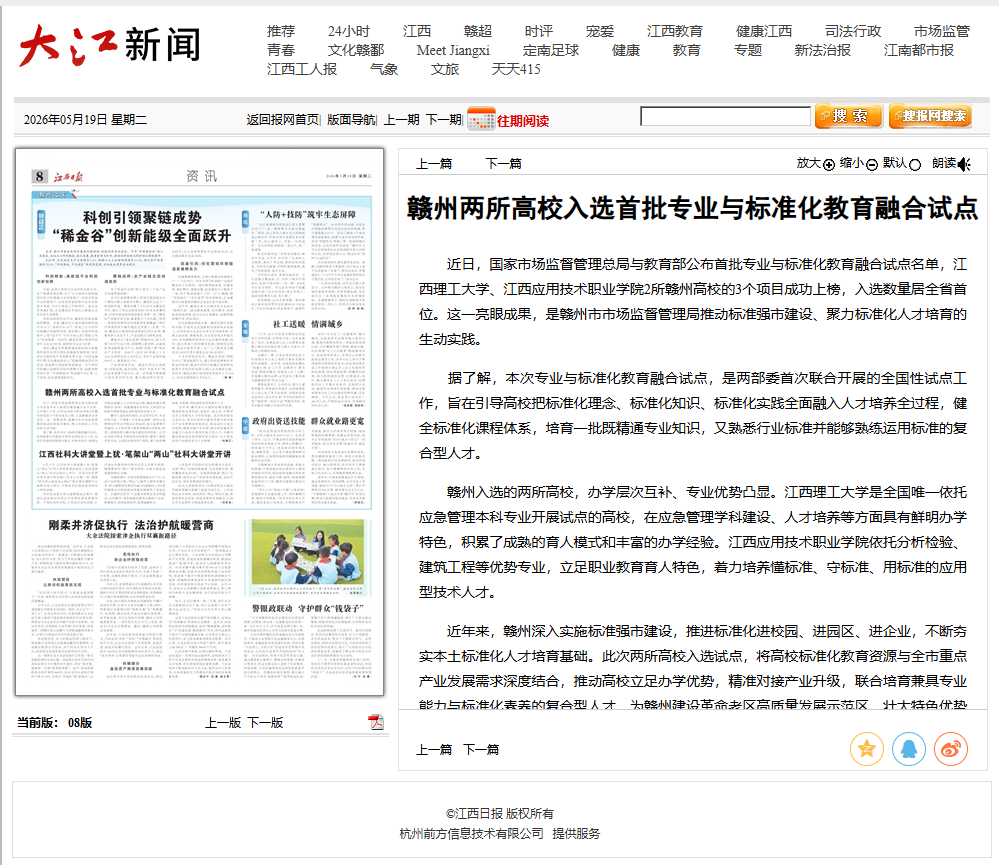Open the 文化赣鄱 navigation item
Screen dimensions: 999x865
pyautogui.click(x=356, y=50)
